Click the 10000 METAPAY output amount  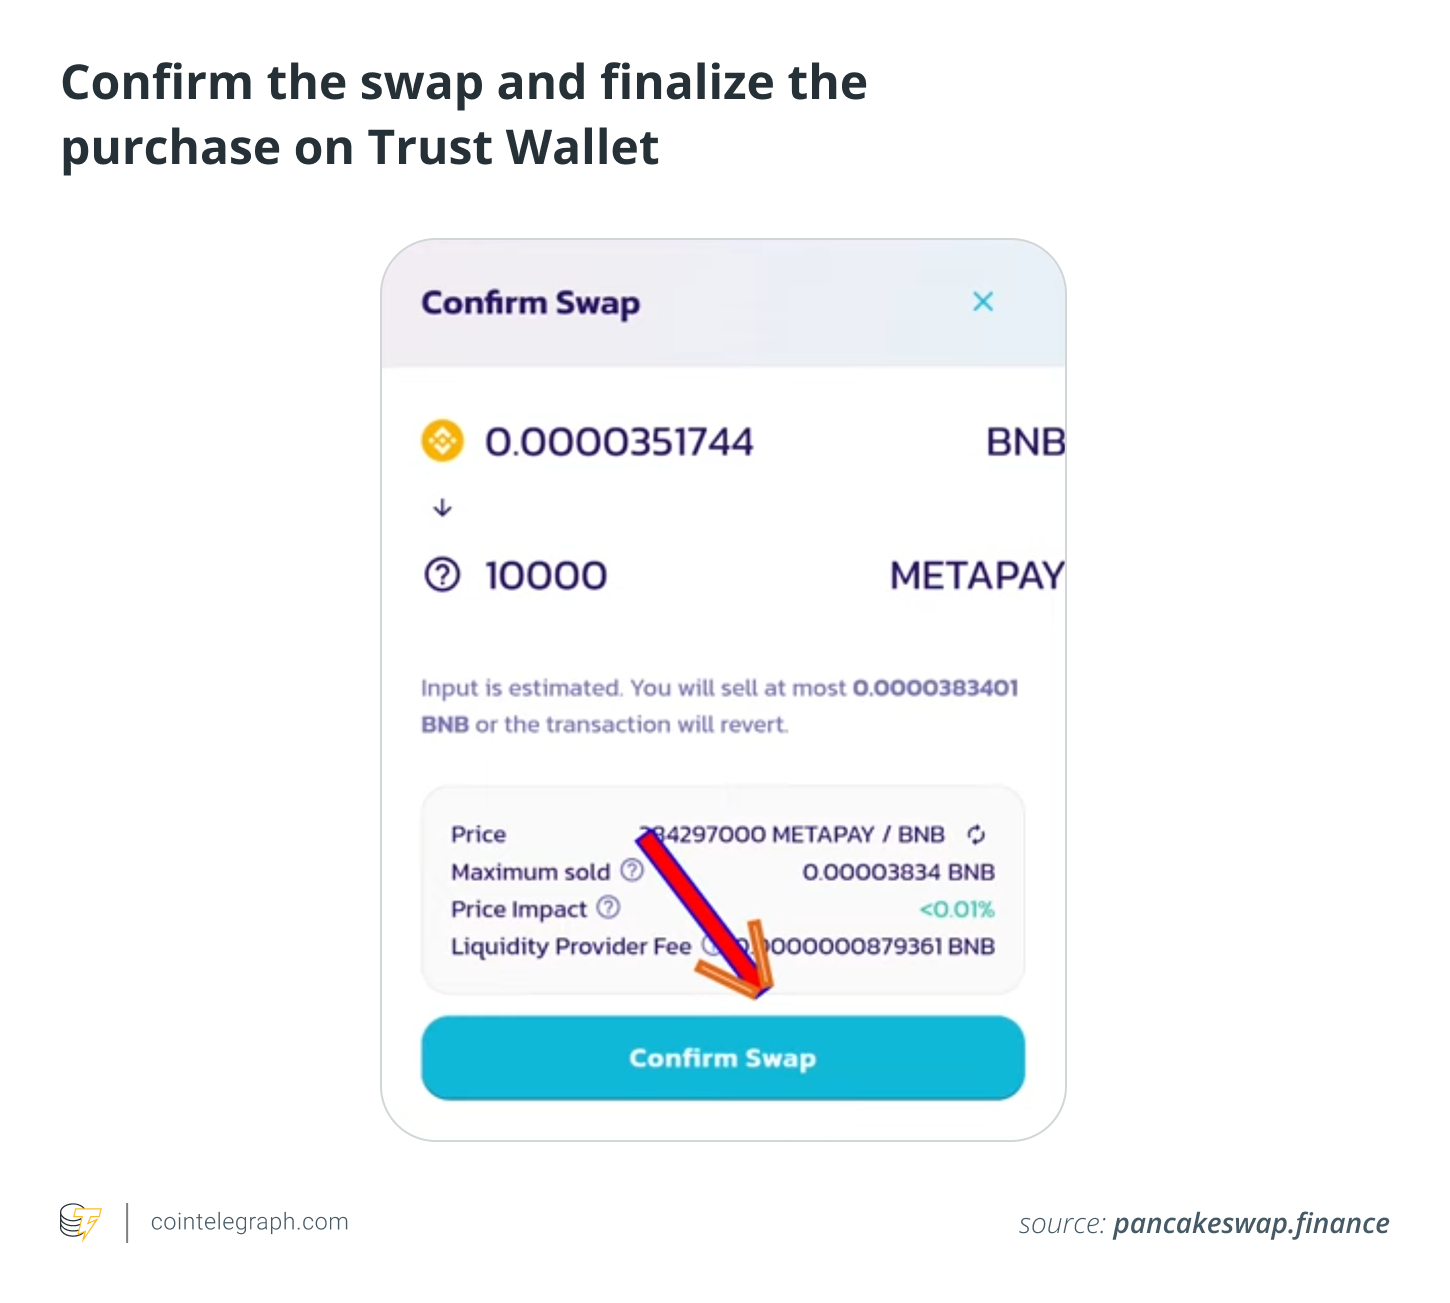pyautogui.click(x=546, y=576)
